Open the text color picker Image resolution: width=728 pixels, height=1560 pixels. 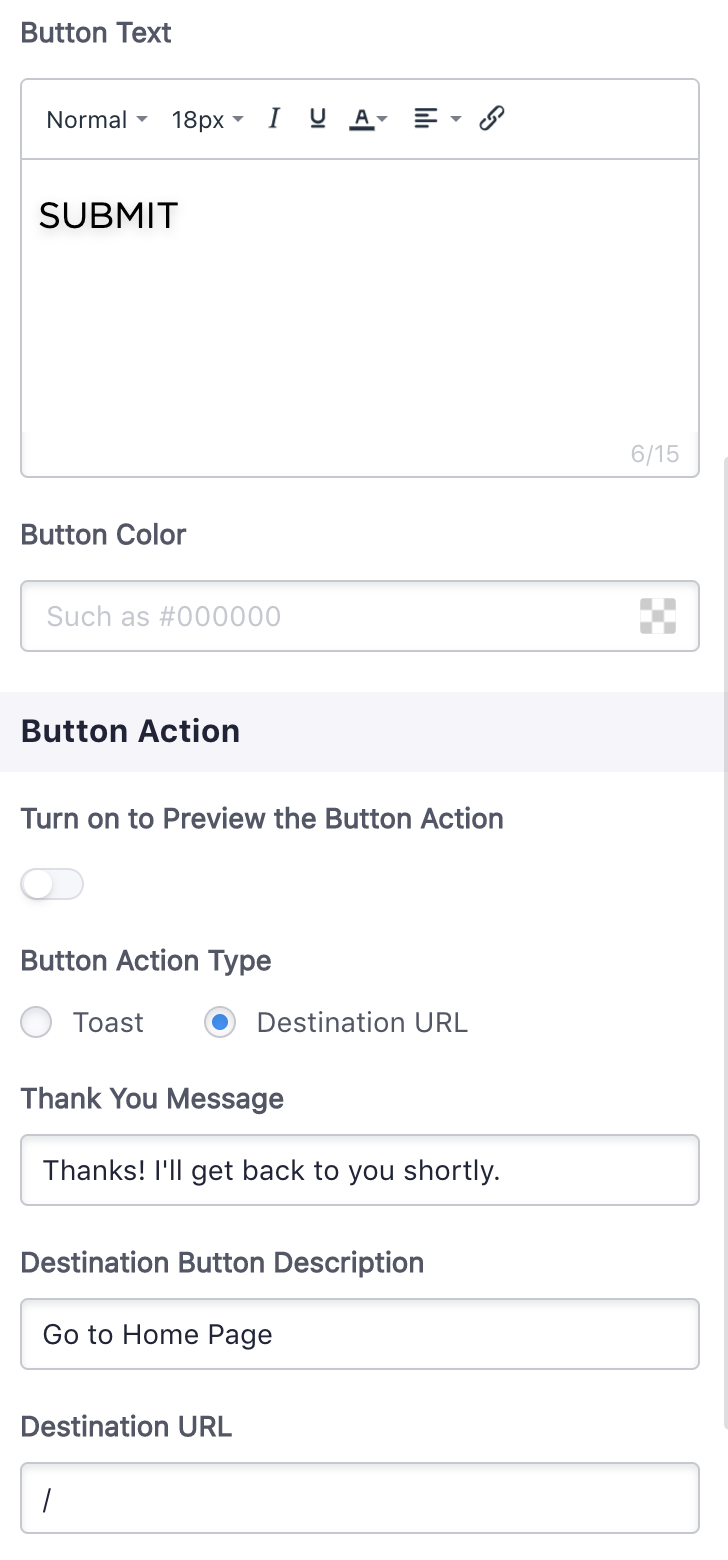coord(361,119)
